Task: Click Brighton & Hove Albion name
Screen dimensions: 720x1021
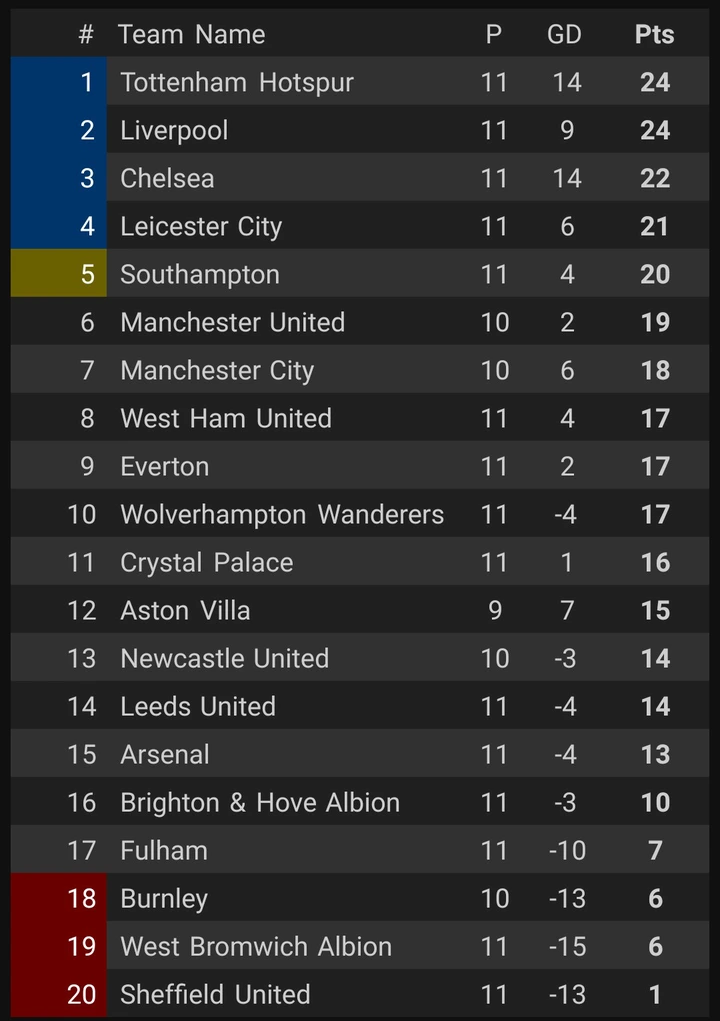Action: pos(260,802)
